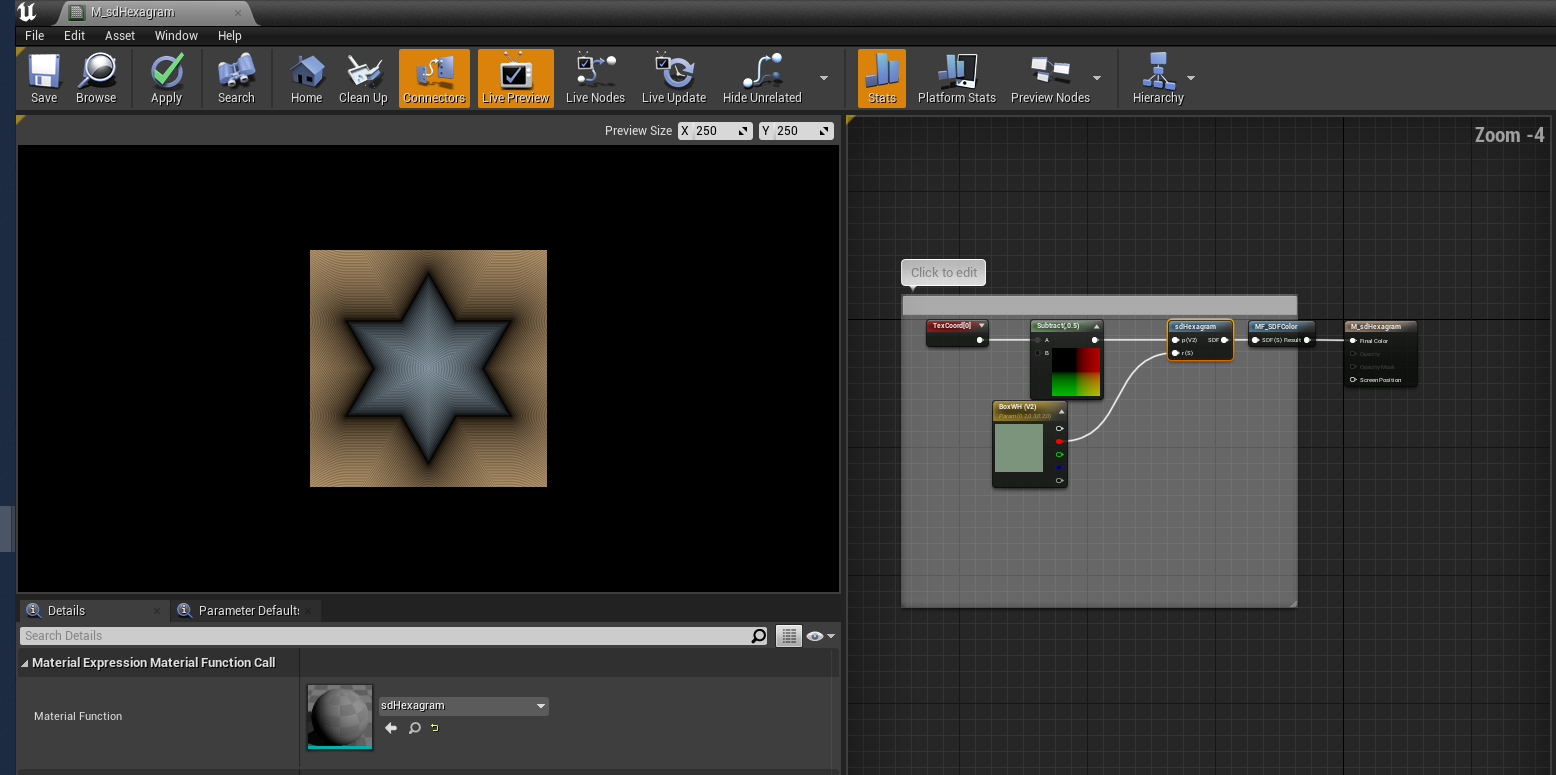Open the Hide Unrelated dropdown arrow
The width and height of the screenshot is (1556, 775).
point(822,79)
